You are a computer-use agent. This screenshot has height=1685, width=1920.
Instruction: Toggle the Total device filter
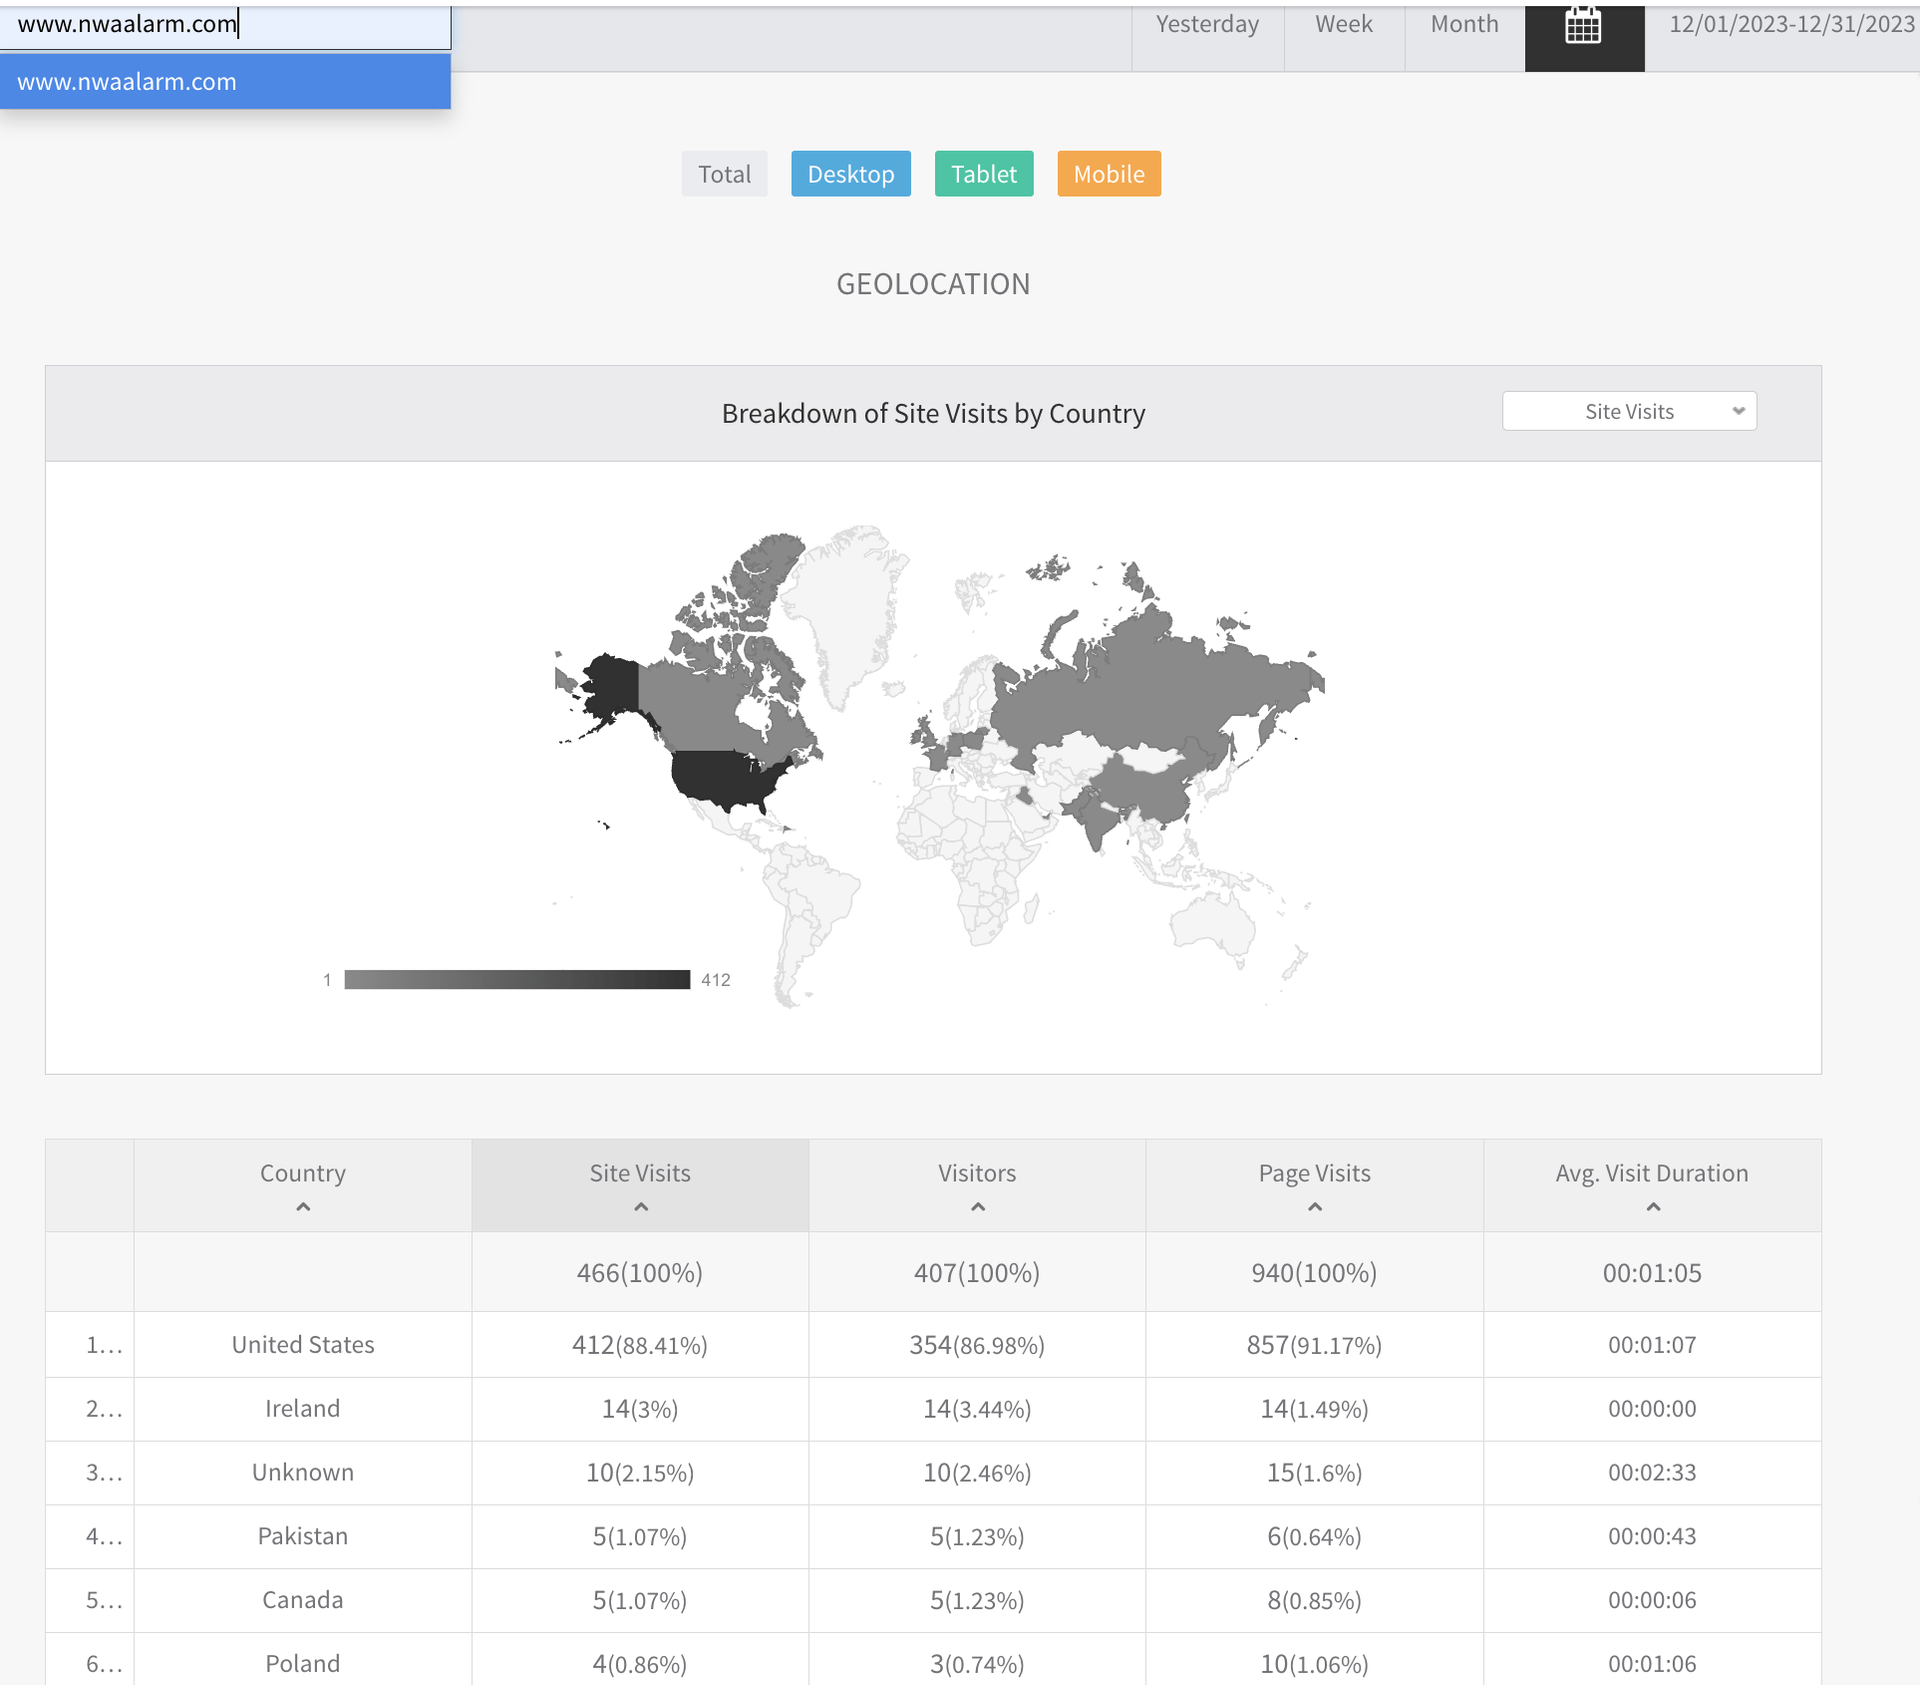click(x=724, y=174)
